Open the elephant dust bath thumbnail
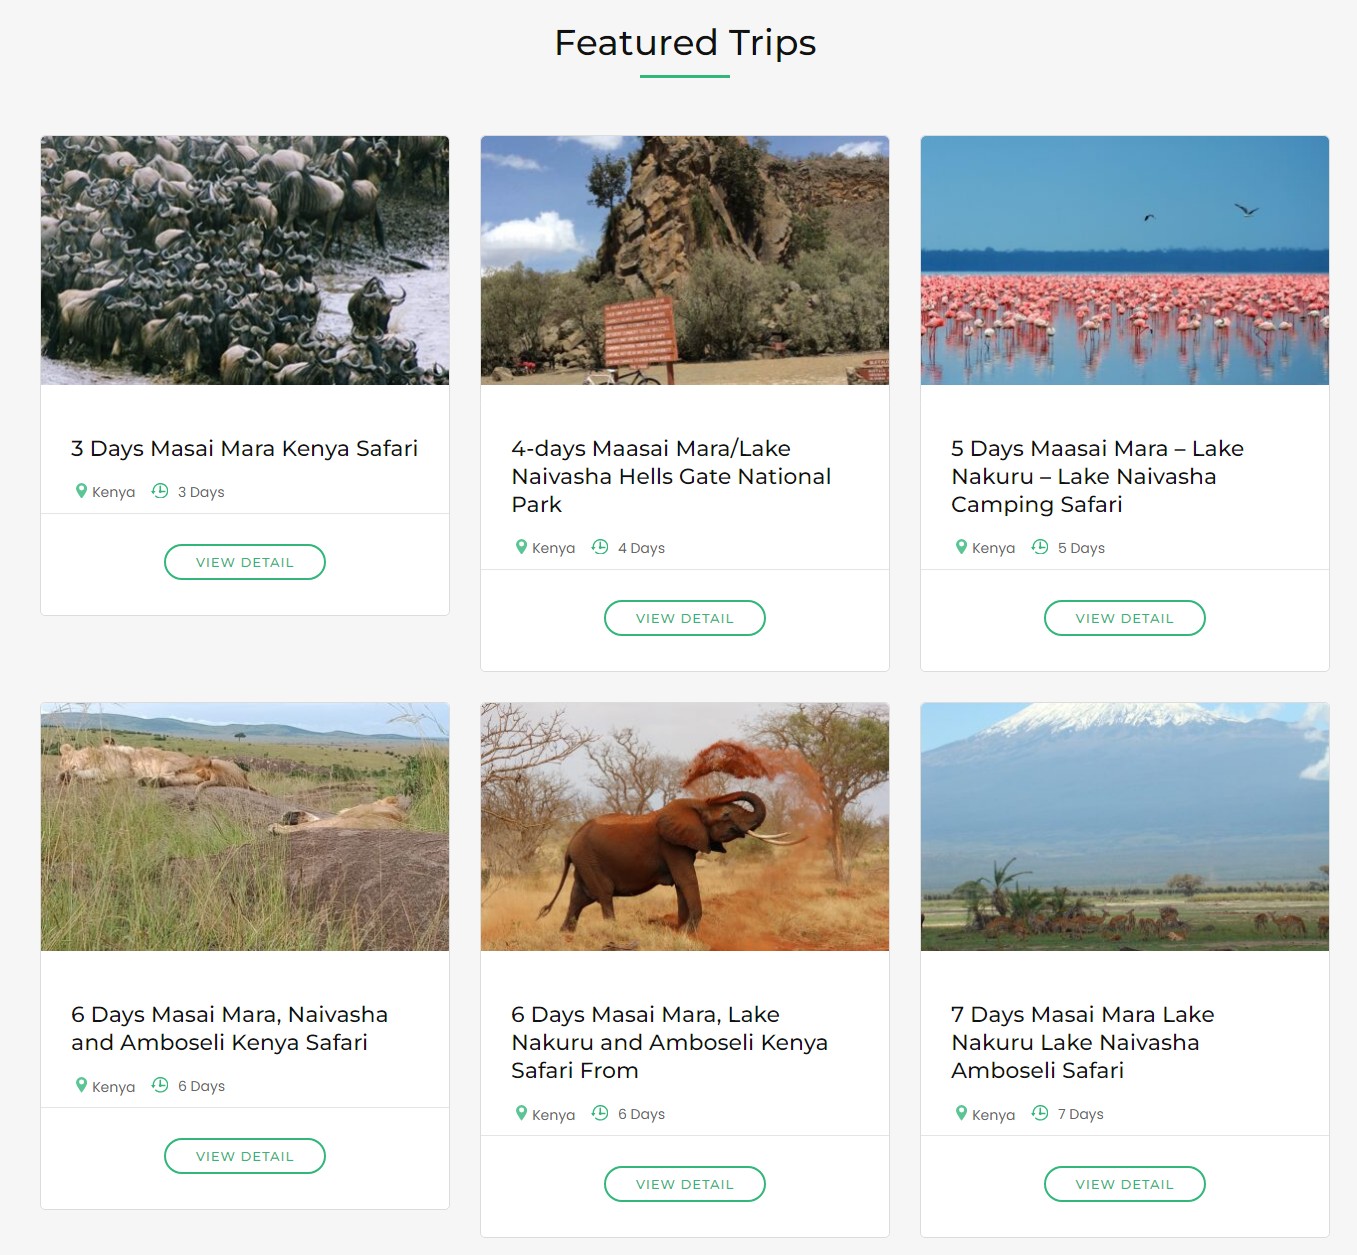 pyautogui.click(x=685, y=826)
